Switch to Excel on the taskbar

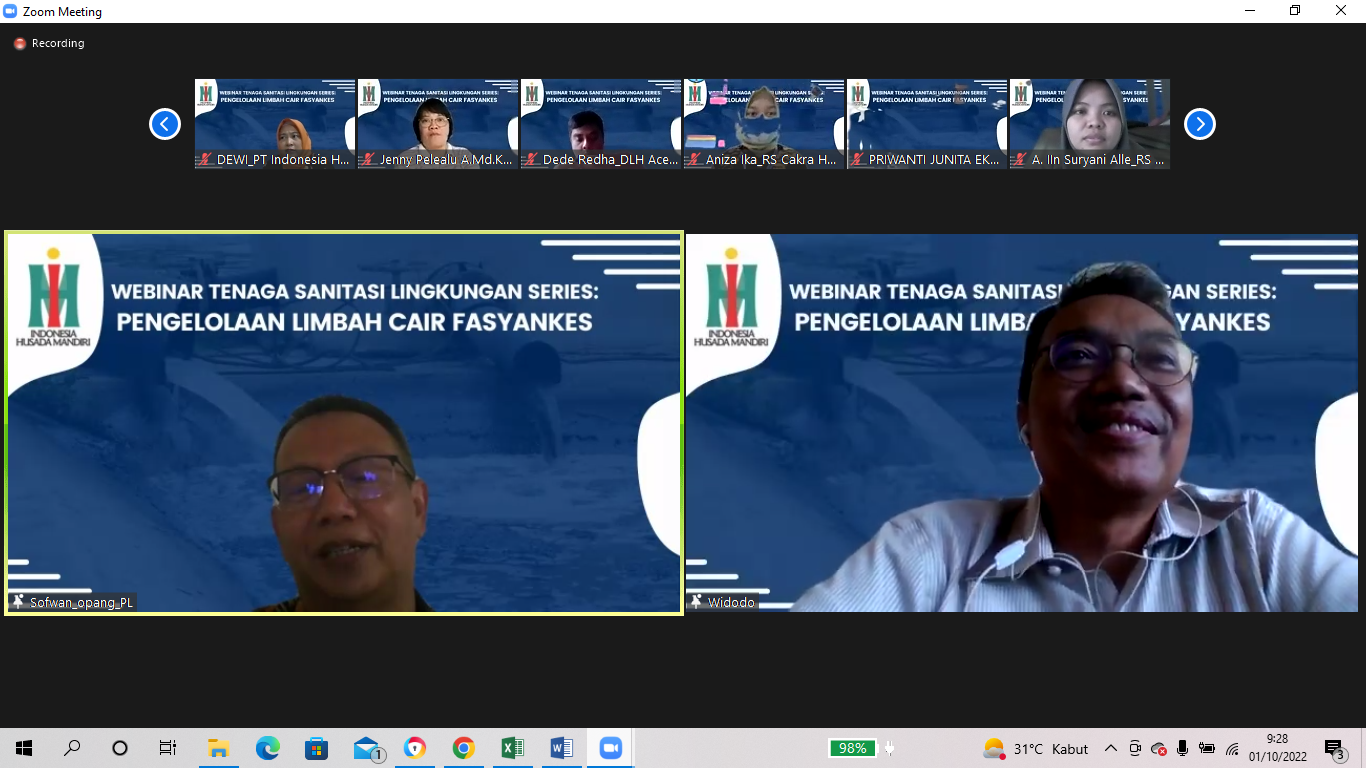(512, 748)
